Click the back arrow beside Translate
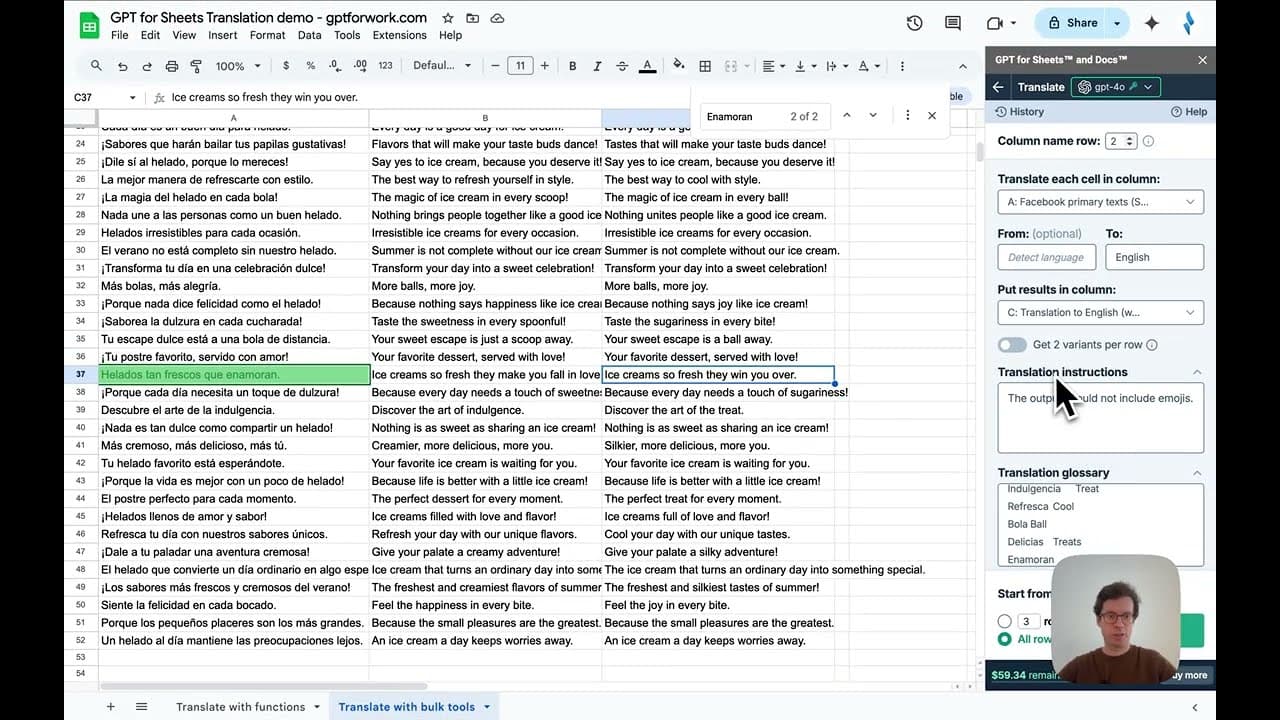Screen dimensions: 1280x720 (x=1000, y=86)
